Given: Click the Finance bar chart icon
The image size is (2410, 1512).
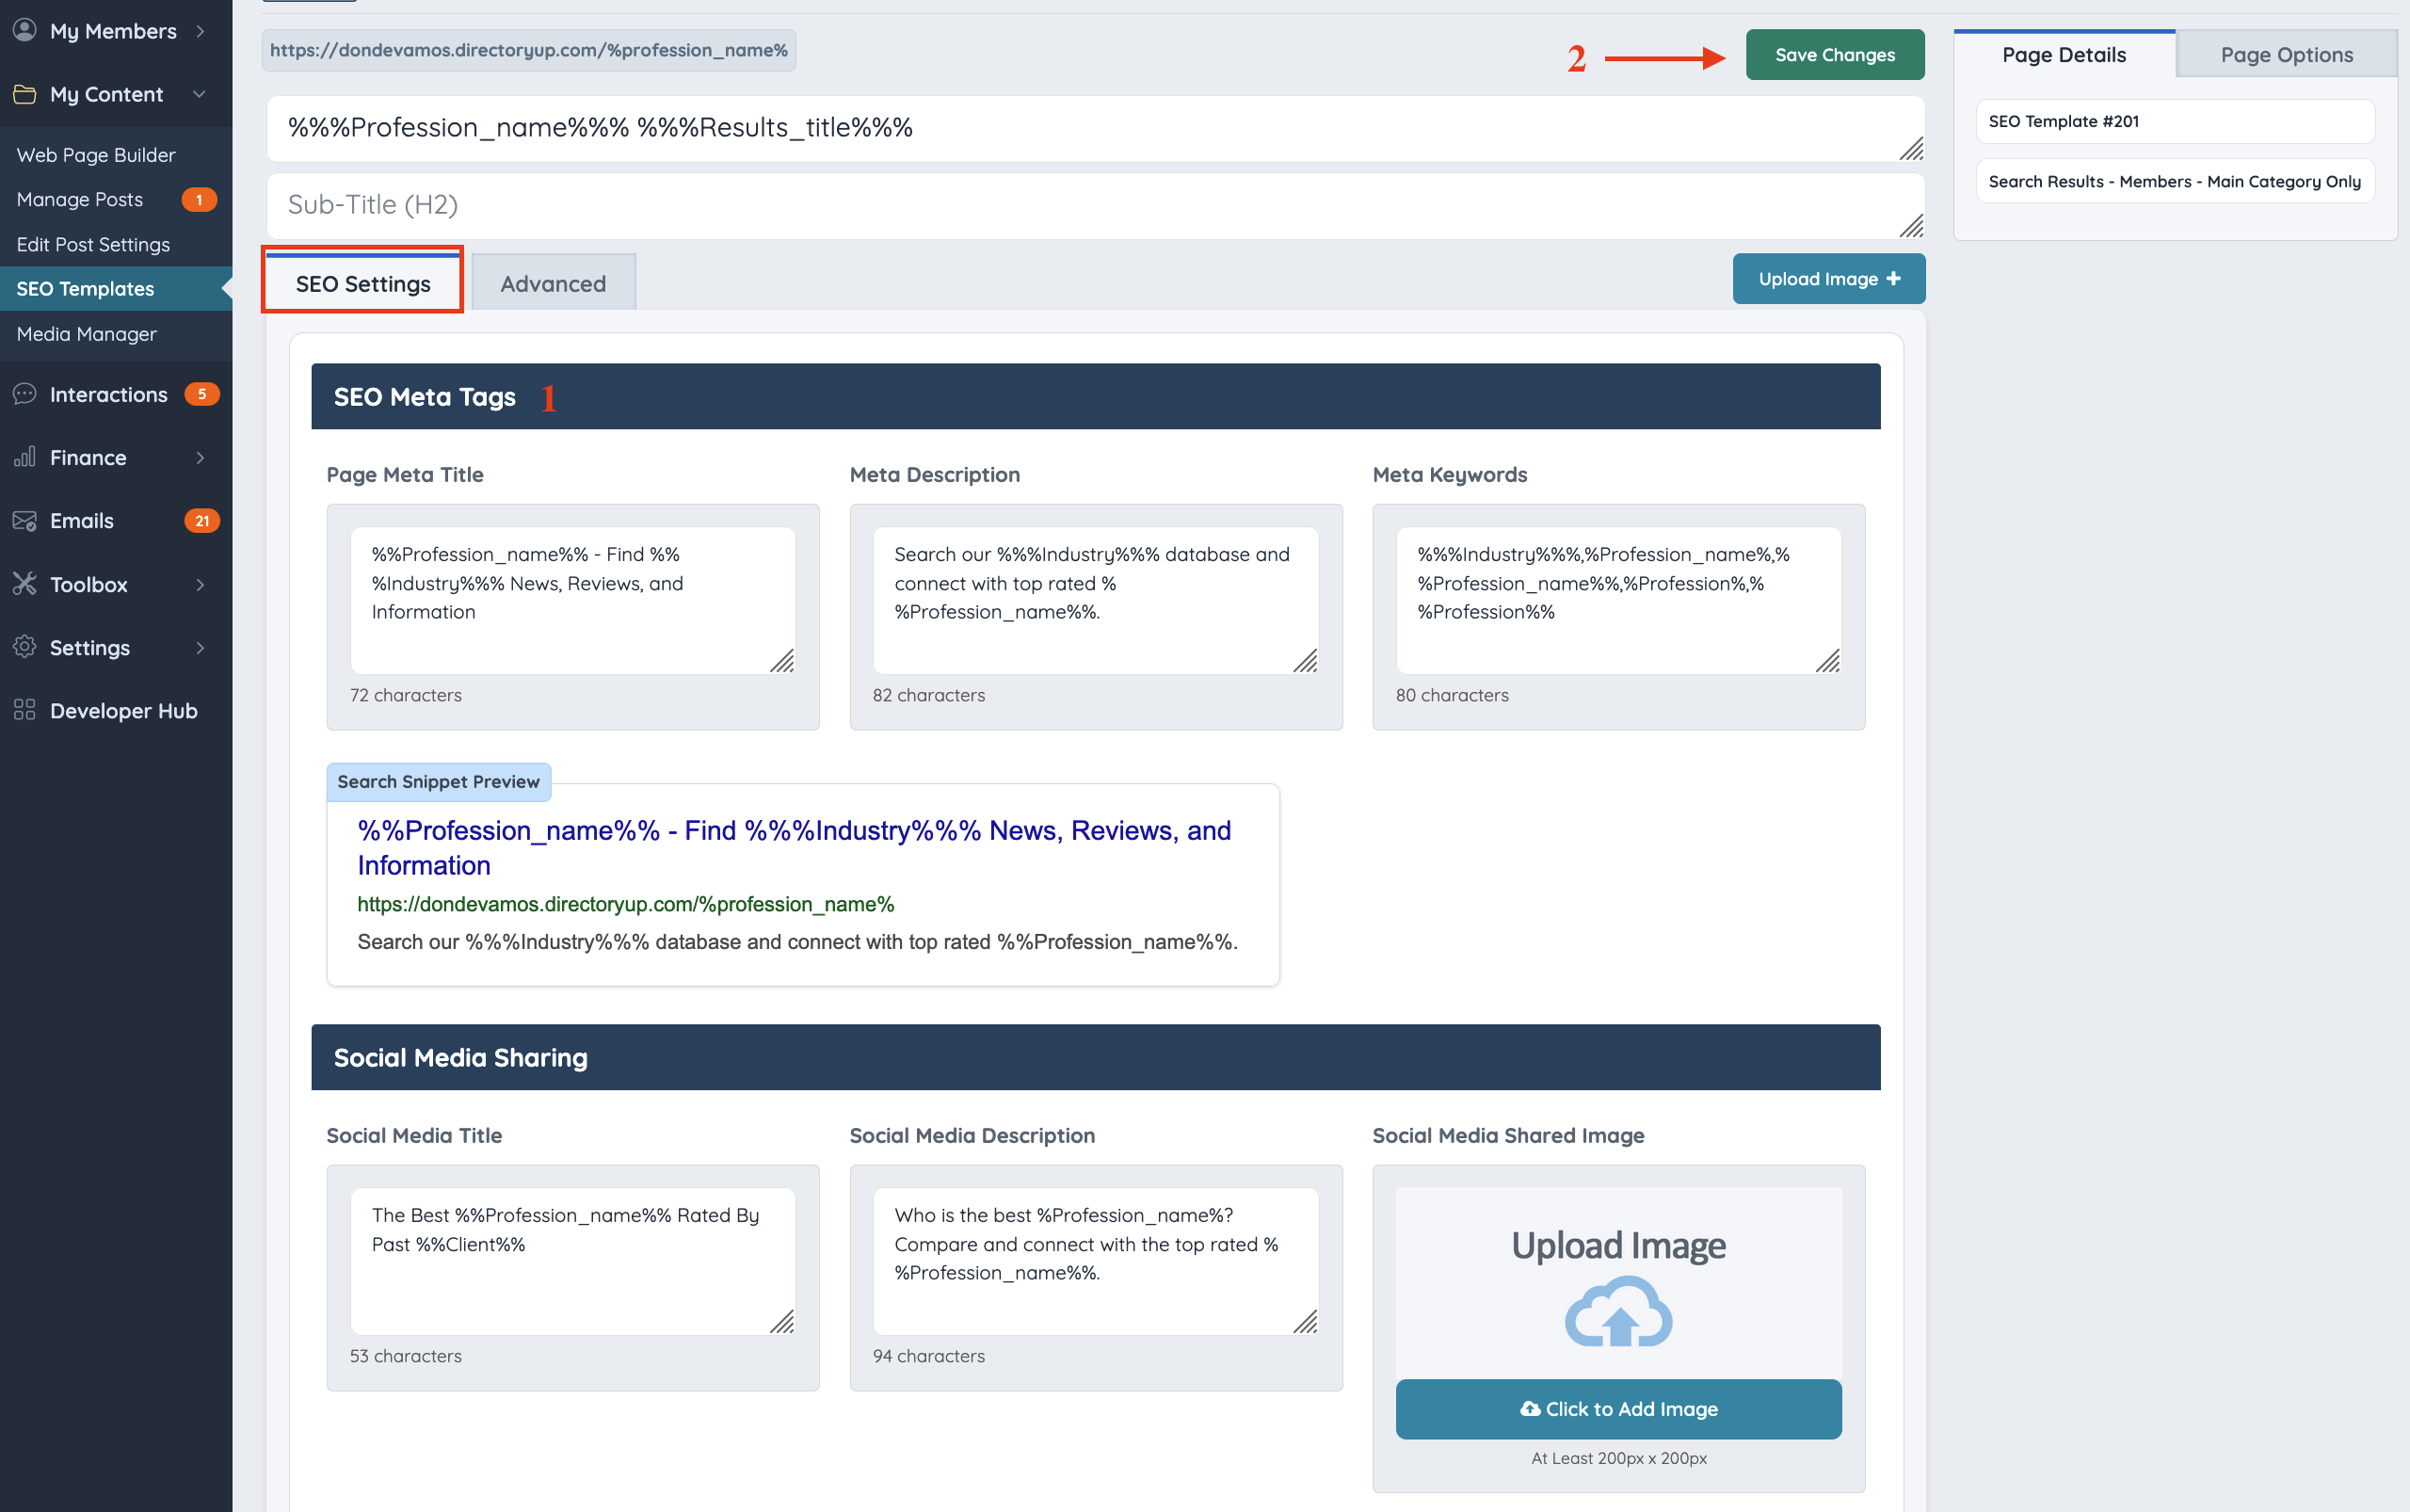Looking at the screenshot, I should [x=24, y=457].
